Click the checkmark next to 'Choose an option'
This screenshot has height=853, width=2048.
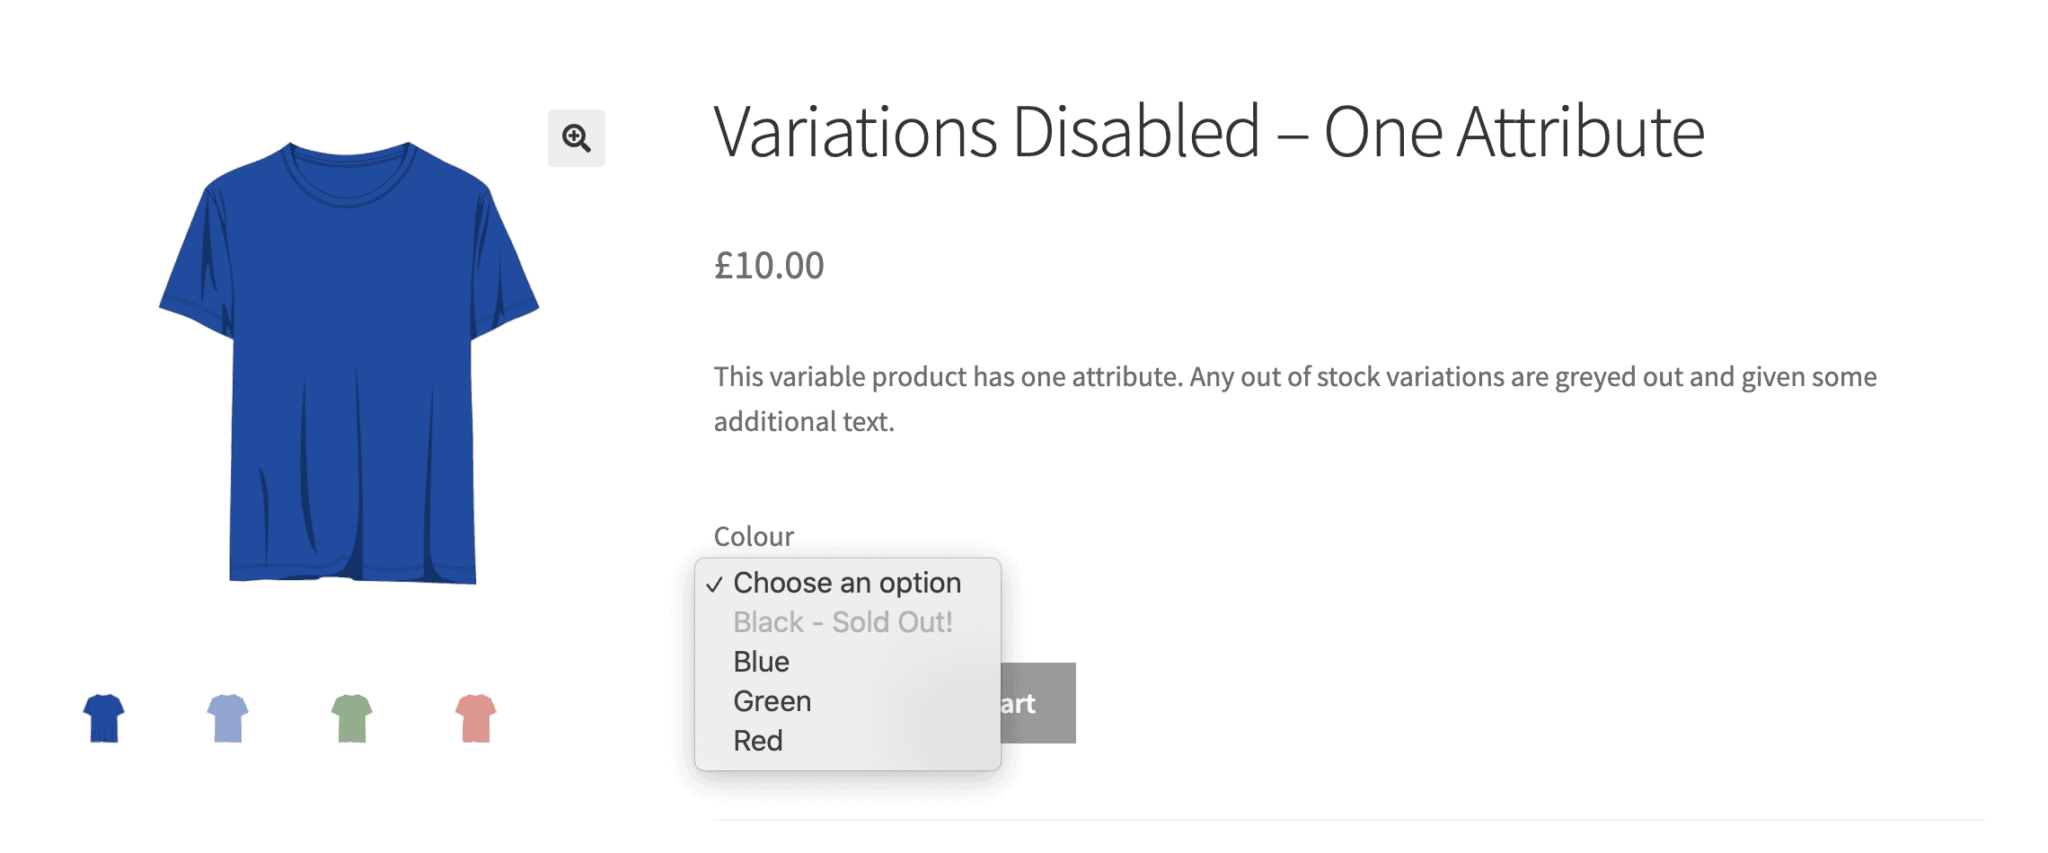pyautogui.click(x=715, y=582)
